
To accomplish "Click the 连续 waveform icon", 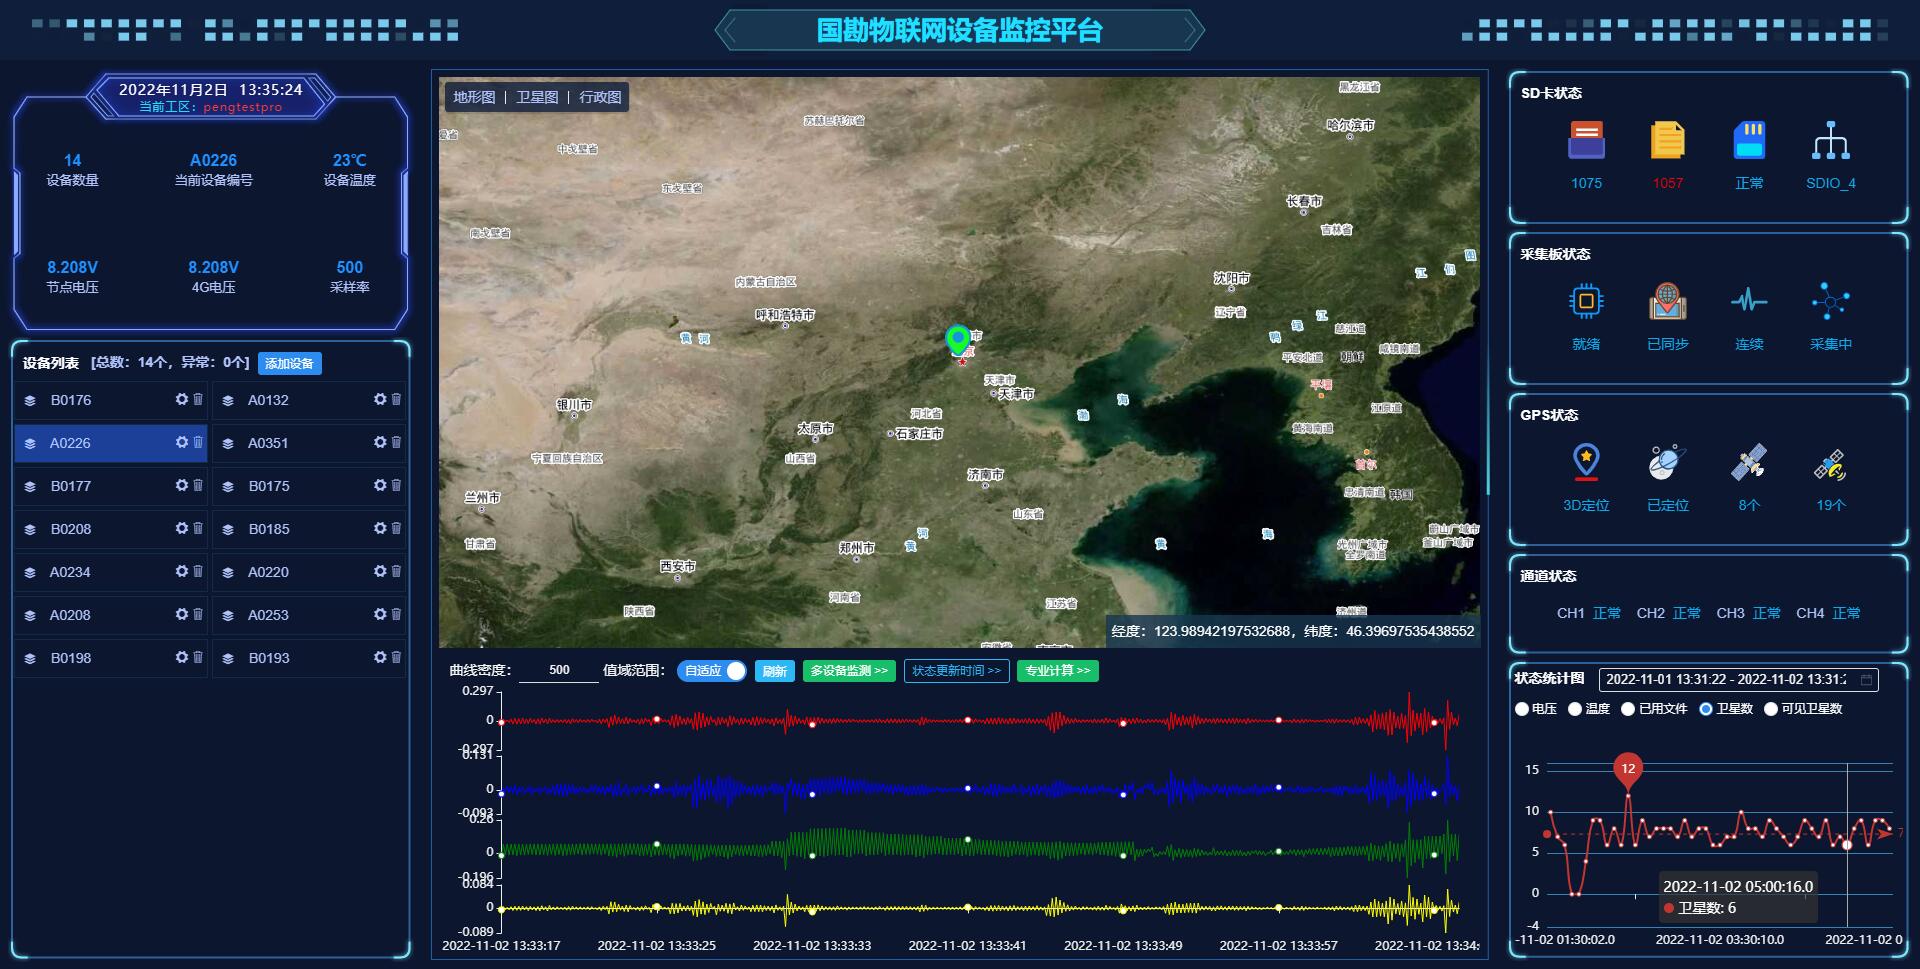I will click(1749, 302).
